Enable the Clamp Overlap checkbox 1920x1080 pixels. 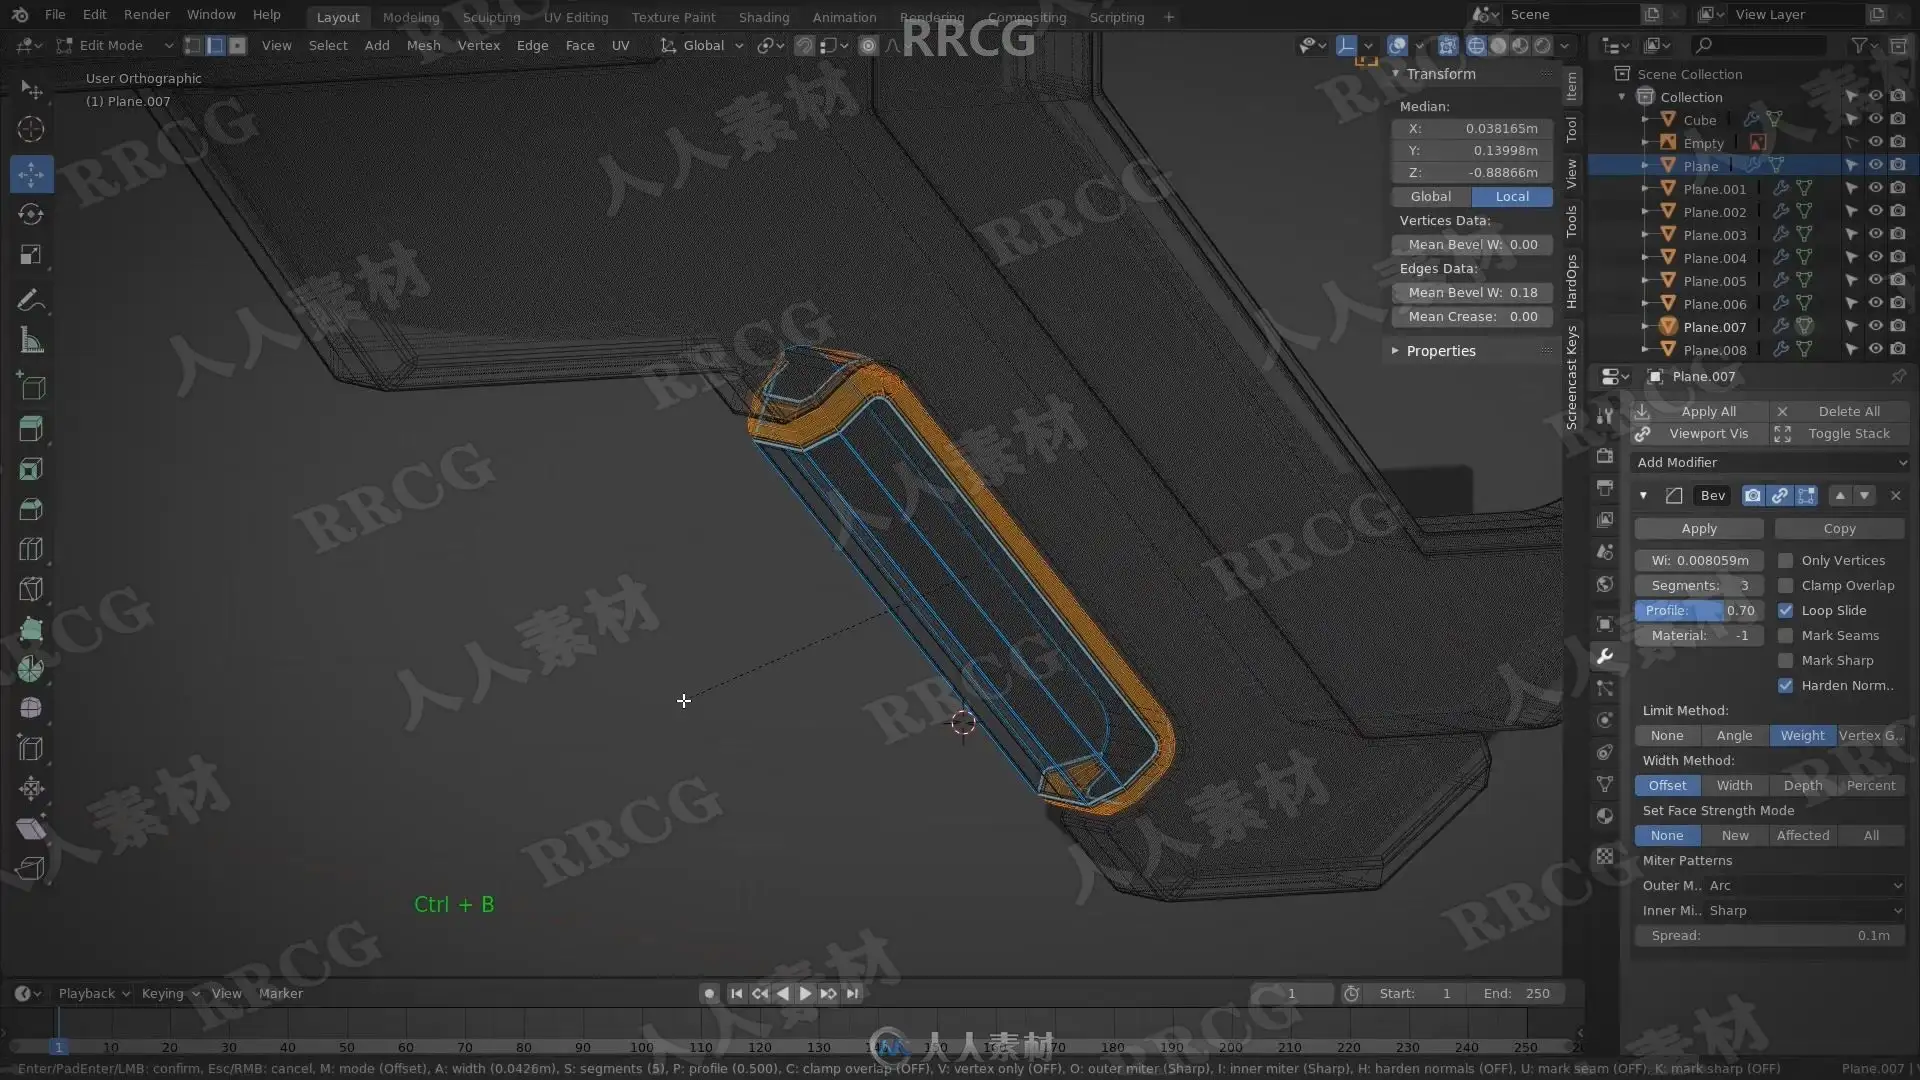1785,585
